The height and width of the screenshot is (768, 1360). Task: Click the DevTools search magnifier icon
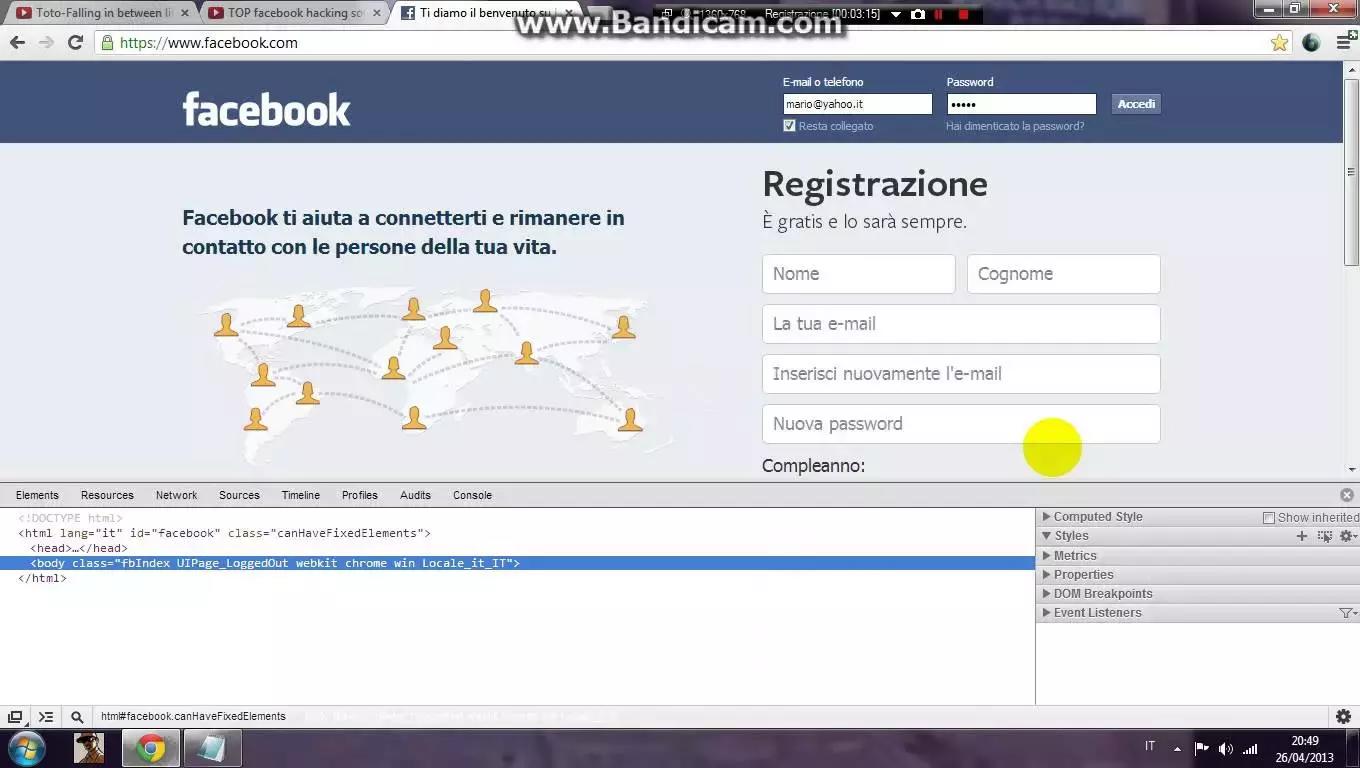(x=77, y=717)
